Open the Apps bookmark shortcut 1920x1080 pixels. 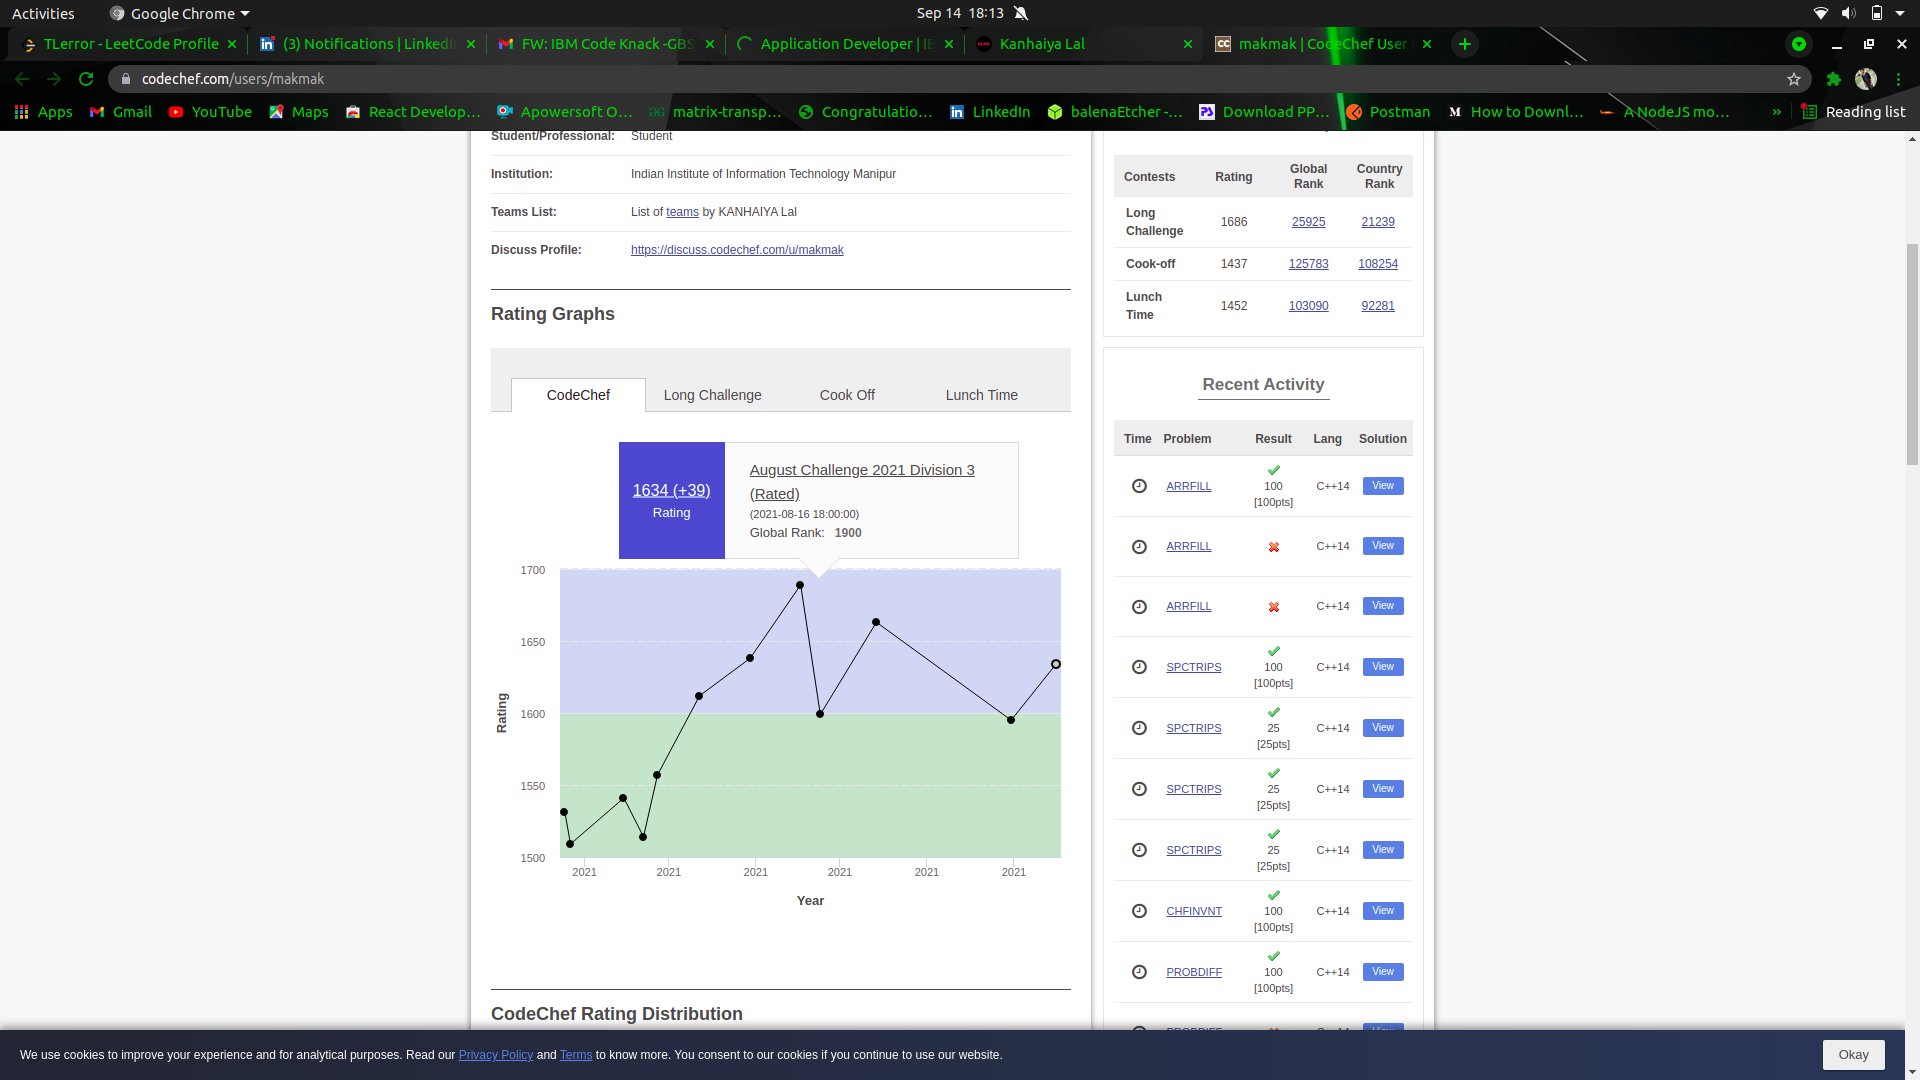click(x=43, y=112)
